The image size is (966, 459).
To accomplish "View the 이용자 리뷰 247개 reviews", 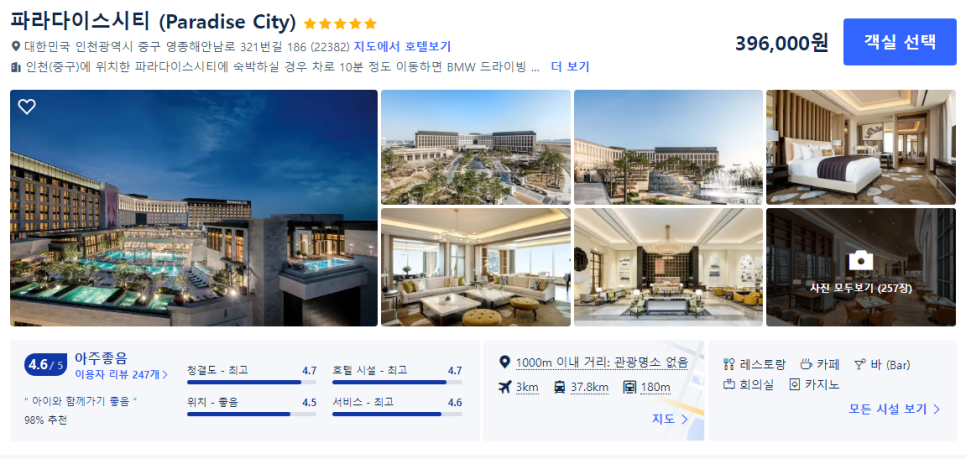I will point(121,374).
